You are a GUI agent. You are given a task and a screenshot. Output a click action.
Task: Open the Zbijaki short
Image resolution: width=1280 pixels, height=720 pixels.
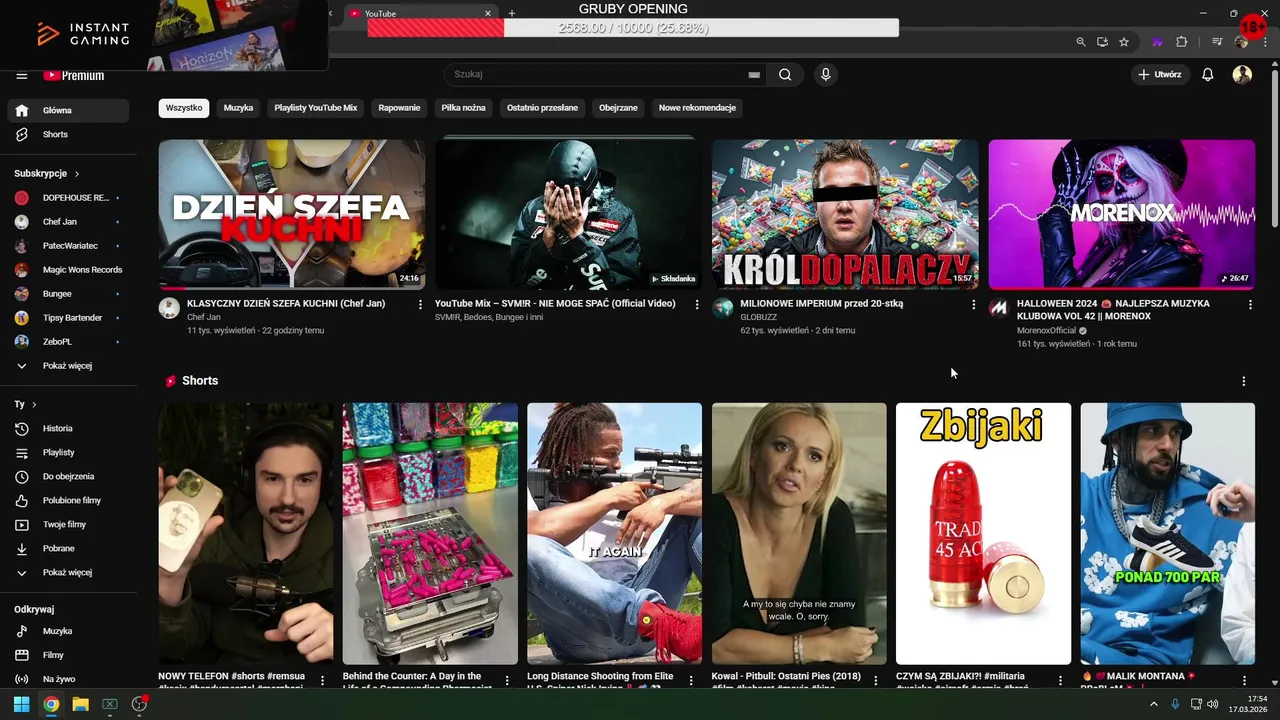point(983,534)
